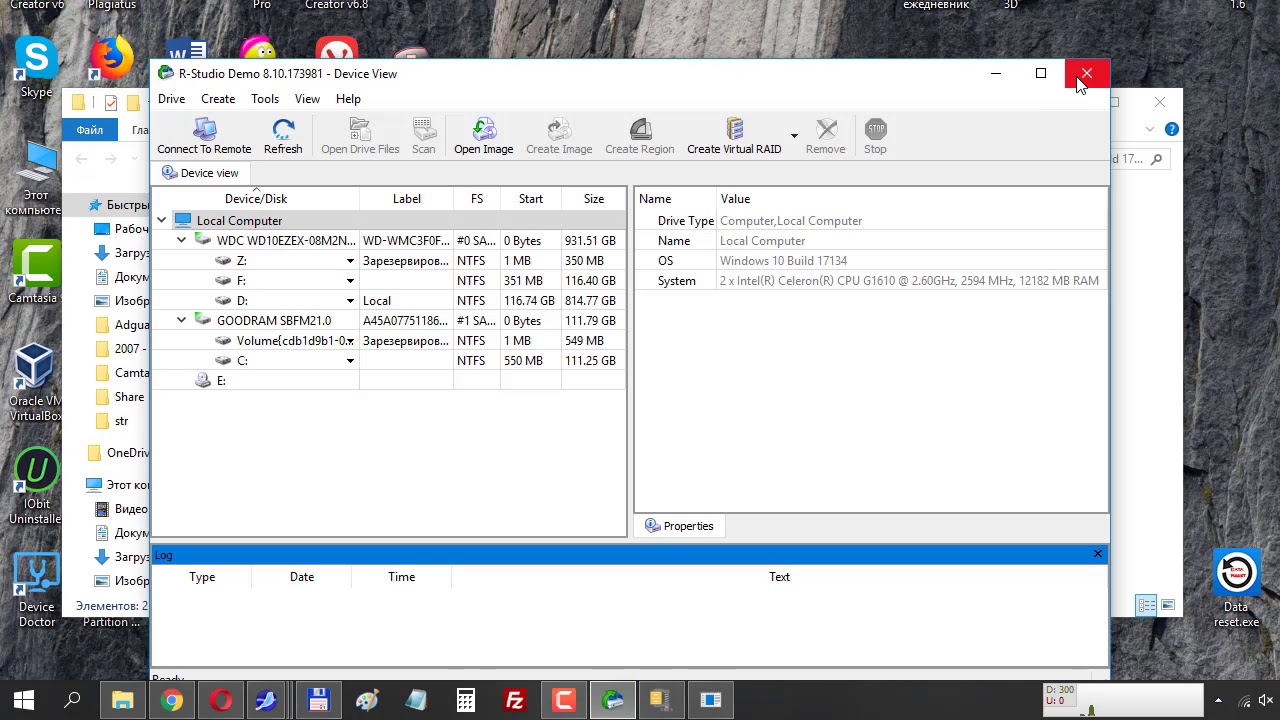1280x720 pixels.
Task: Collapse the Local Computer tree node
Action: (x=161, y=221)
